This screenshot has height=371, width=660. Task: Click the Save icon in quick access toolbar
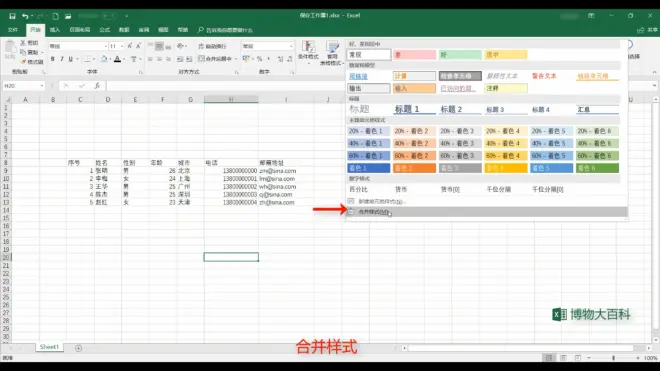coord(12,16)
